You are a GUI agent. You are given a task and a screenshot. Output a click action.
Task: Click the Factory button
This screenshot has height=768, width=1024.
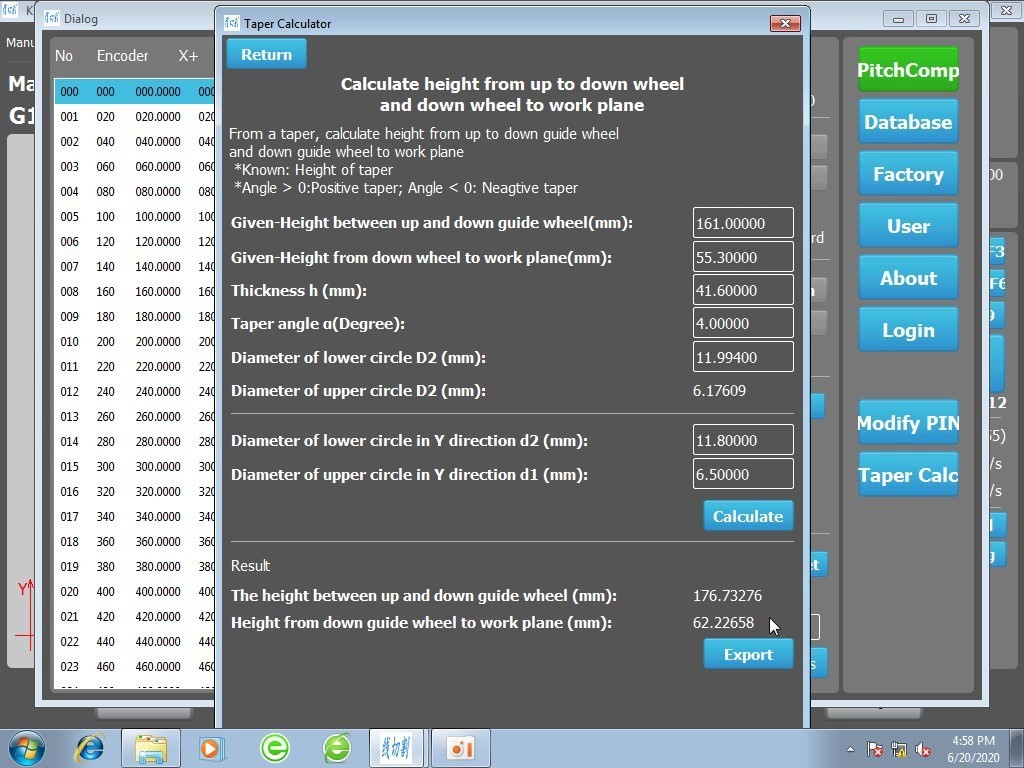point(908,174)
